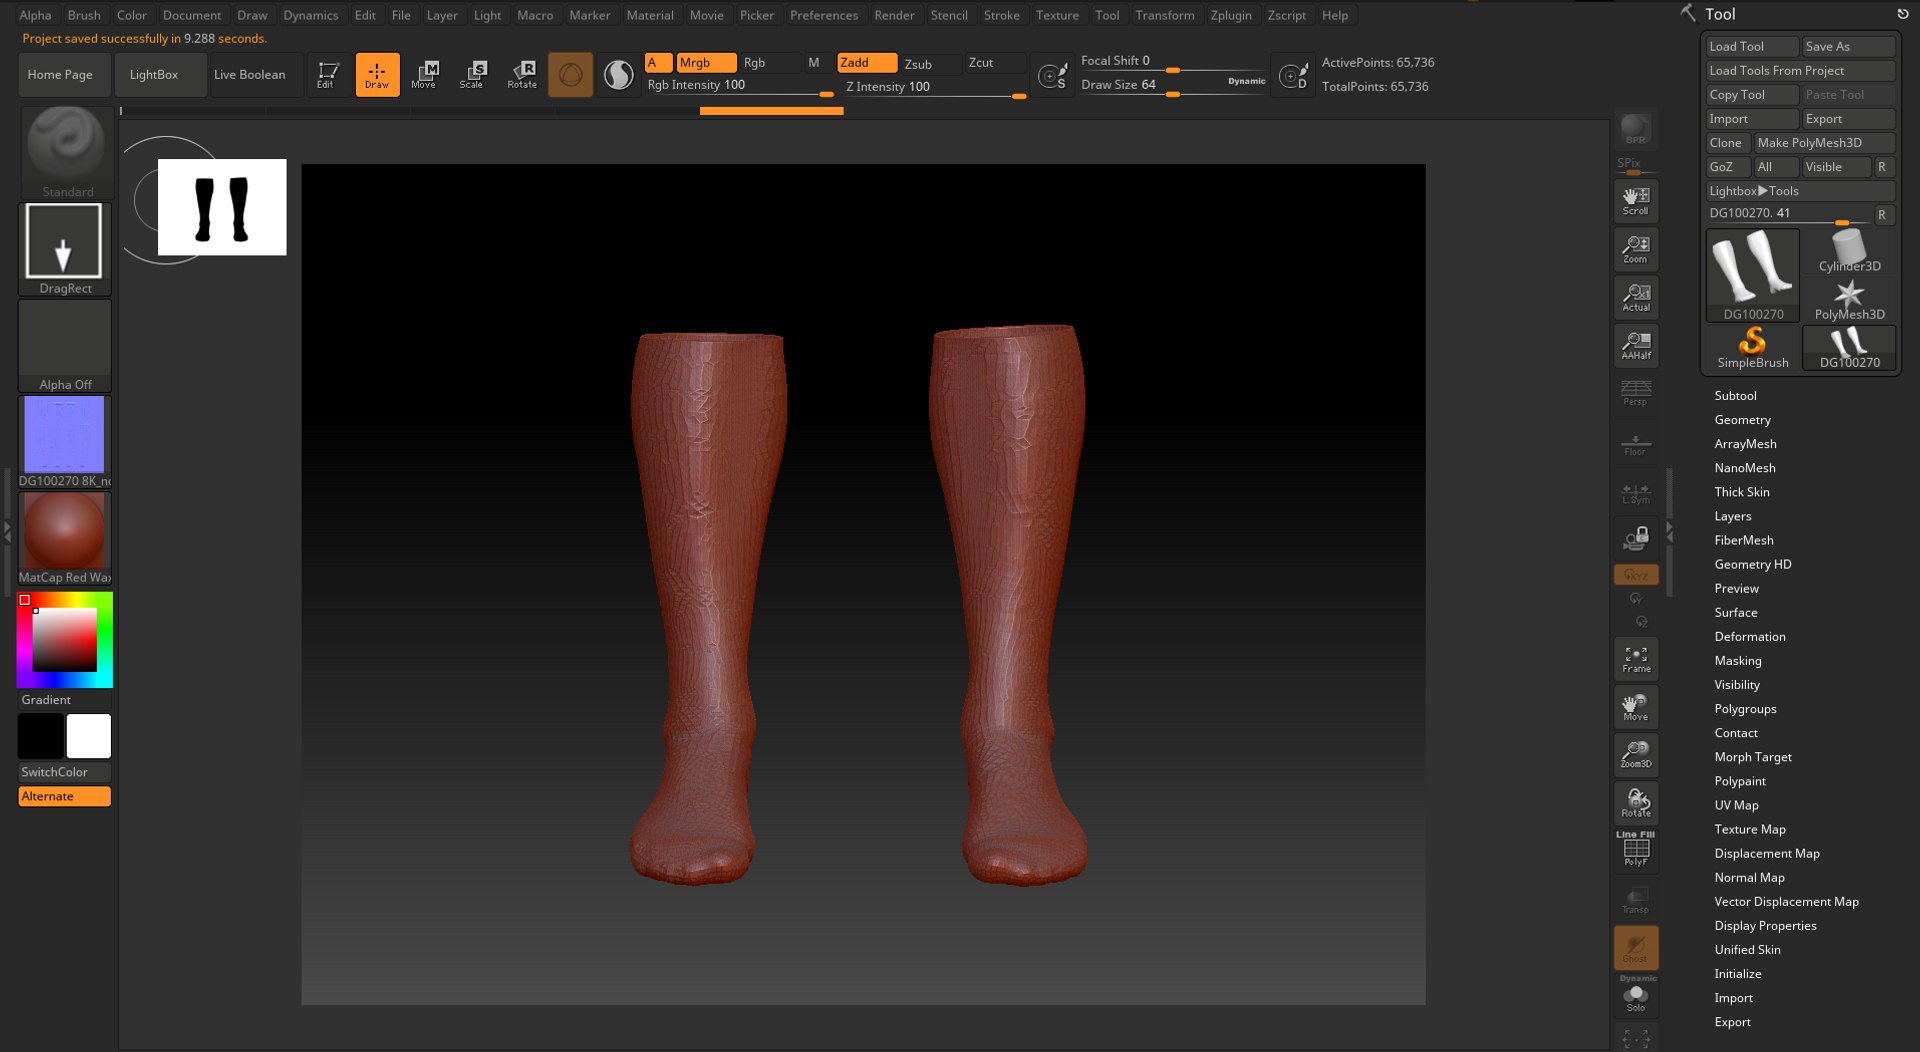The image size is (1920, 1052).
Task: Expand the Subtool palette section
Action: (1735, 396)
